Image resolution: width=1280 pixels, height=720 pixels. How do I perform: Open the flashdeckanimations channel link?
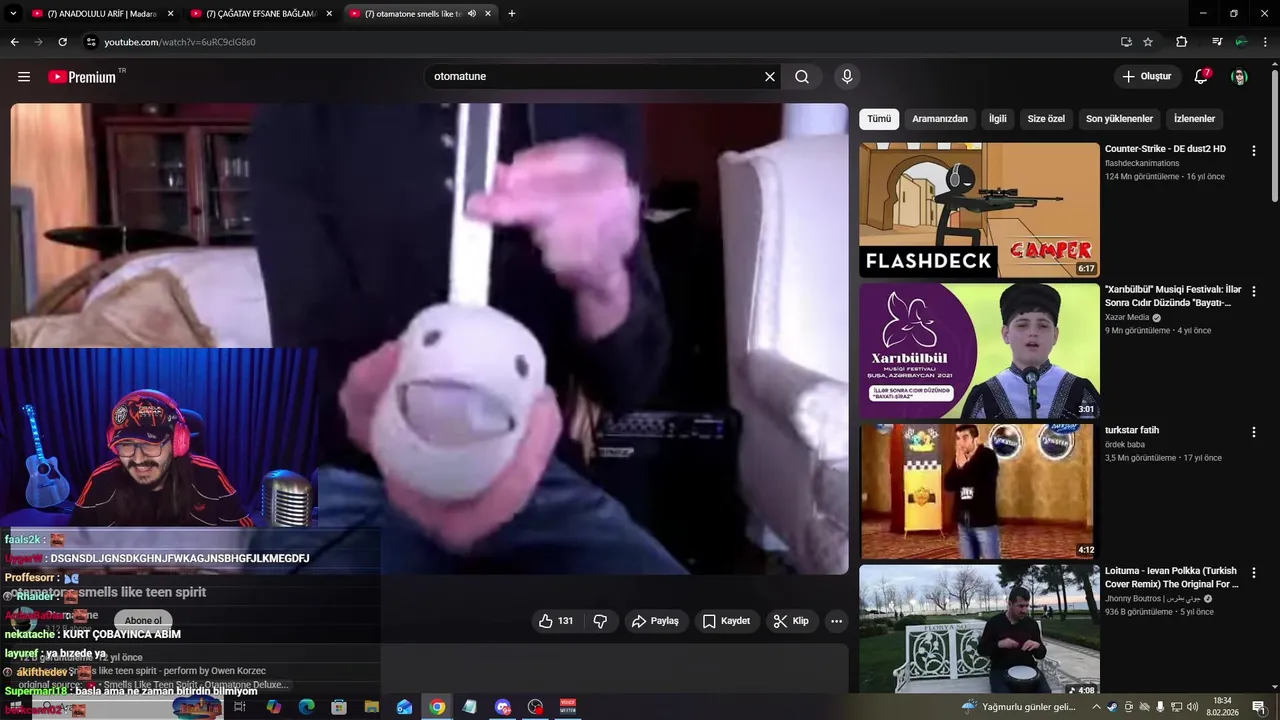point(1142,163)
